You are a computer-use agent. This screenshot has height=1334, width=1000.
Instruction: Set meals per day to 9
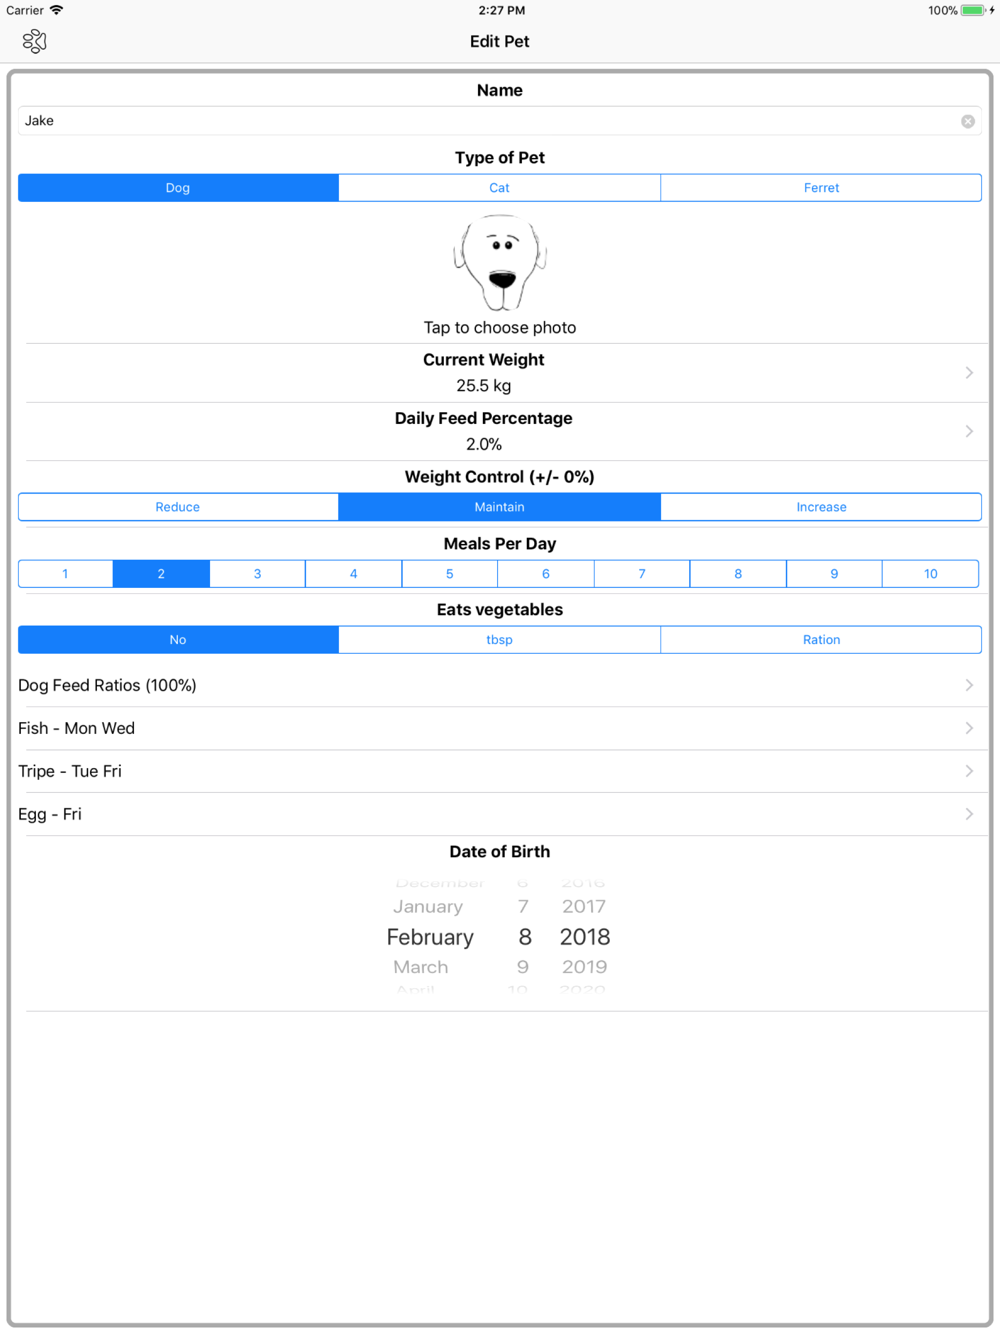pos(834,574)
